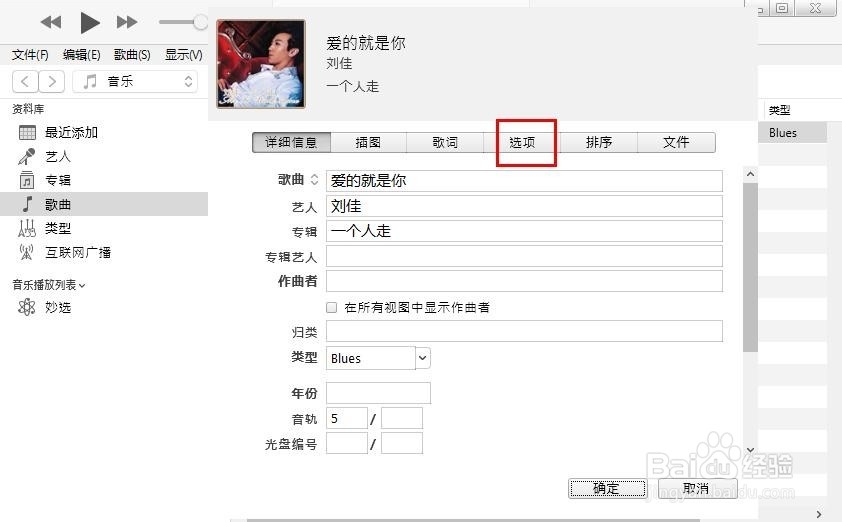Switch to the 文件 tab

tap(676, 142)
